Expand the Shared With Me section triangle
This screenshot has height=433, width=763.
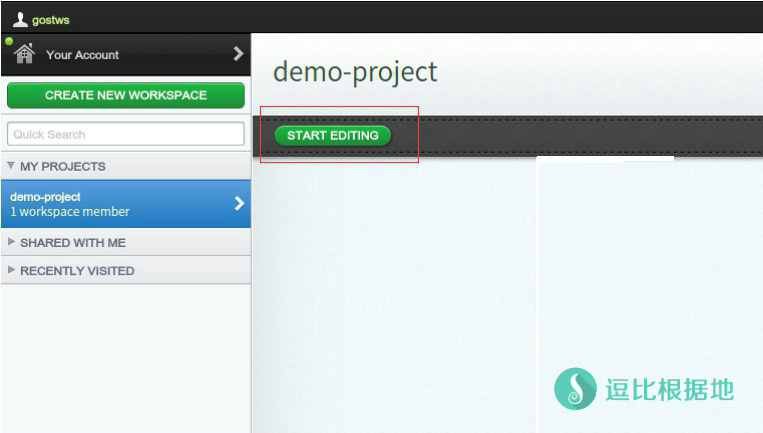11,242
